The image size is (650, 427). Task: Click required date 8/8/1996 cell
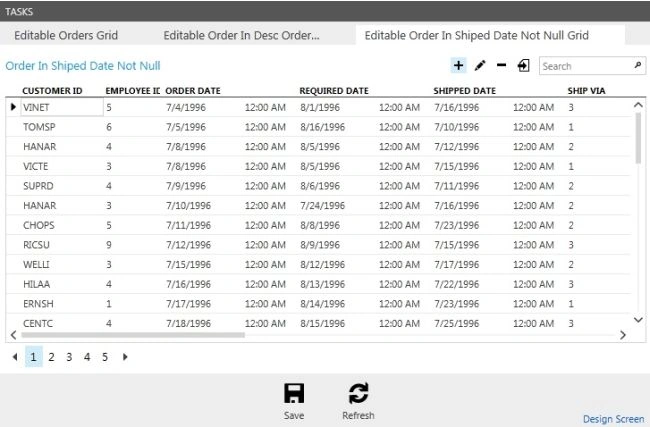(x=320, y=225)
